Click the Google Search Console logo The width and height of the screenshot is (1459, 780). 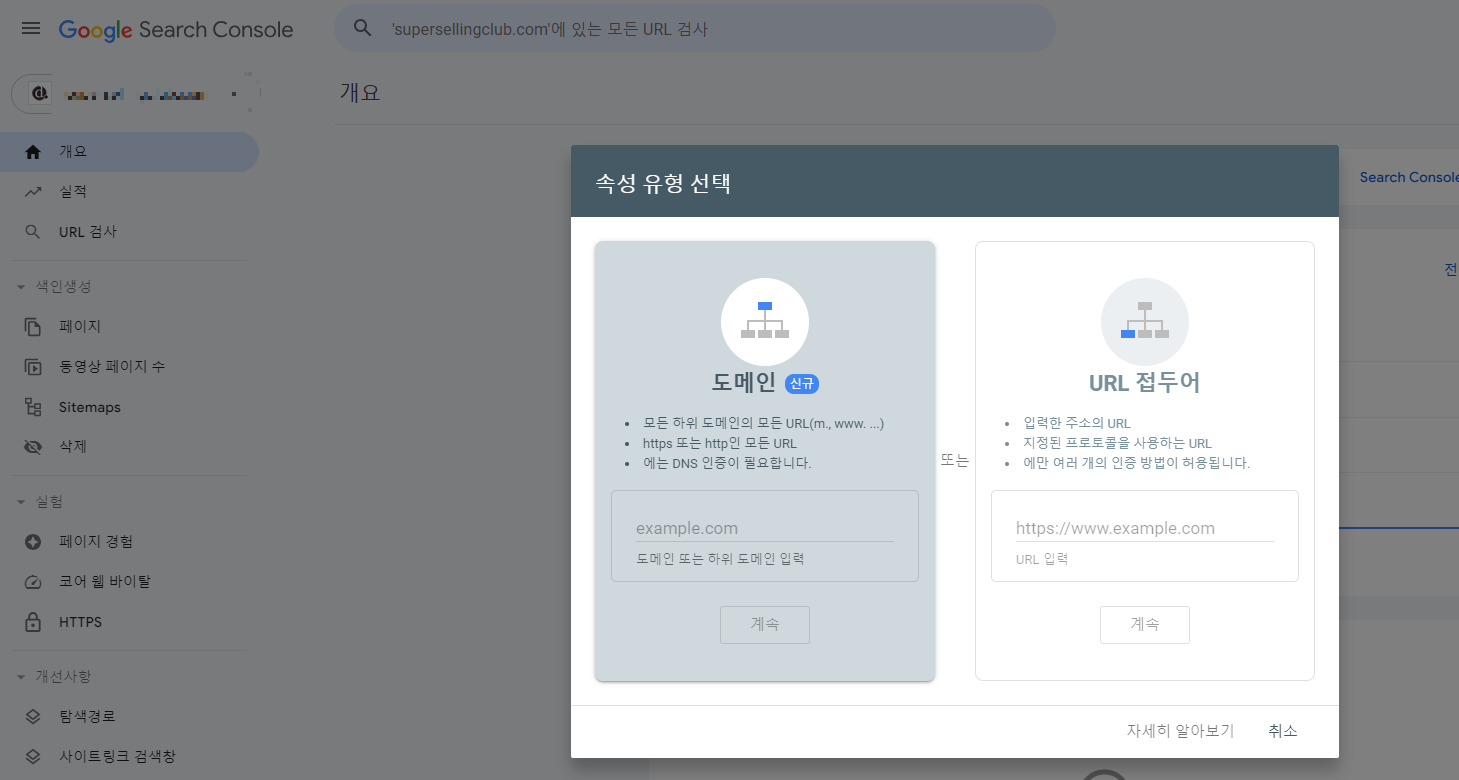(176, 30)
